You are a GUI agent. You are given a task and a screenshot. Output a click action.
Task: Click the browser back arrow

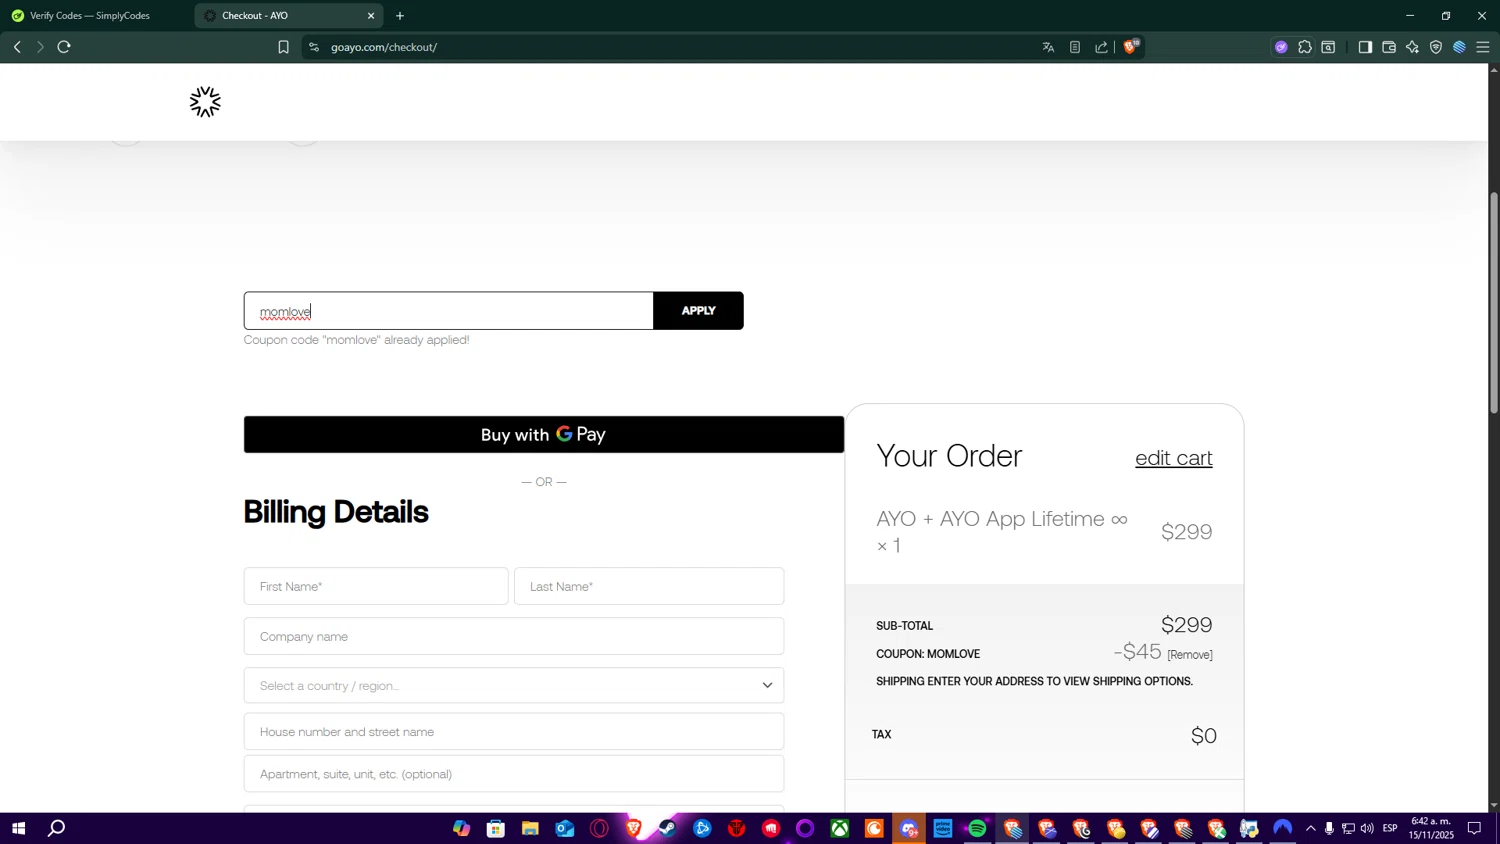pyautogui.click(x=17, y=47)
